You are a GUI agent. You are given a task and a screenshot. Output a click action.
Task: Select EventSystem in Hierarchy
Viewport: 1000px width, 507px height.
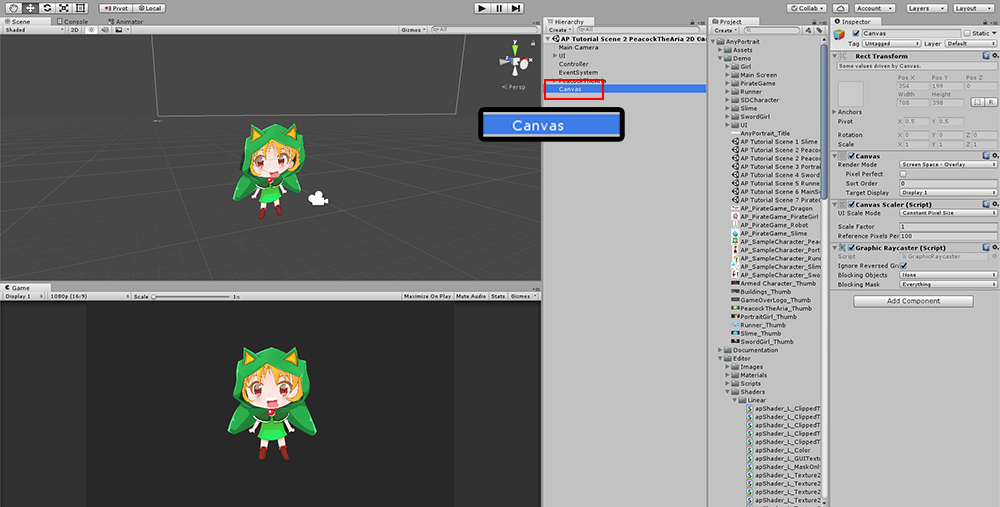pos(578,72)
